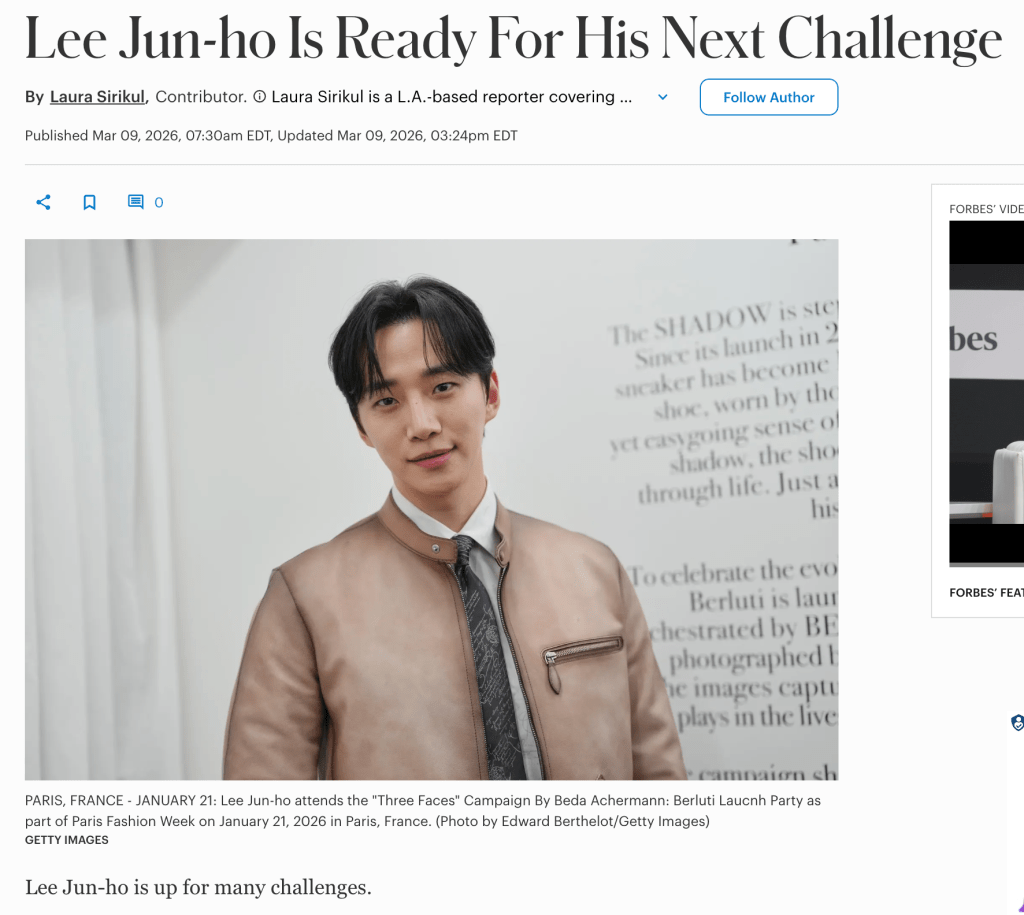The image size is (1024, 915).
Task: Expand the author bio chevron
Action: coord(663,97)
